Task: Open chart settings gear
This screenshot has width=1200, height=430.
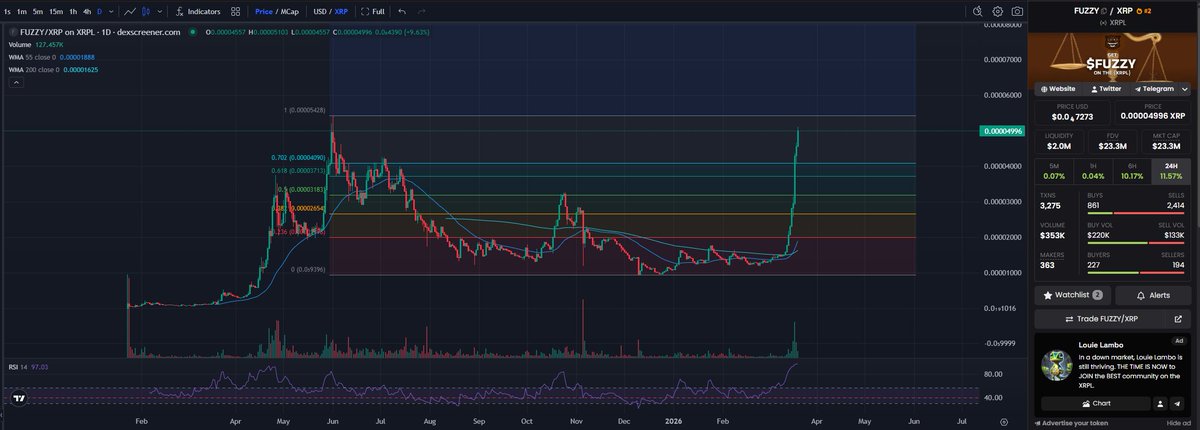Action: tap(997, 11)
